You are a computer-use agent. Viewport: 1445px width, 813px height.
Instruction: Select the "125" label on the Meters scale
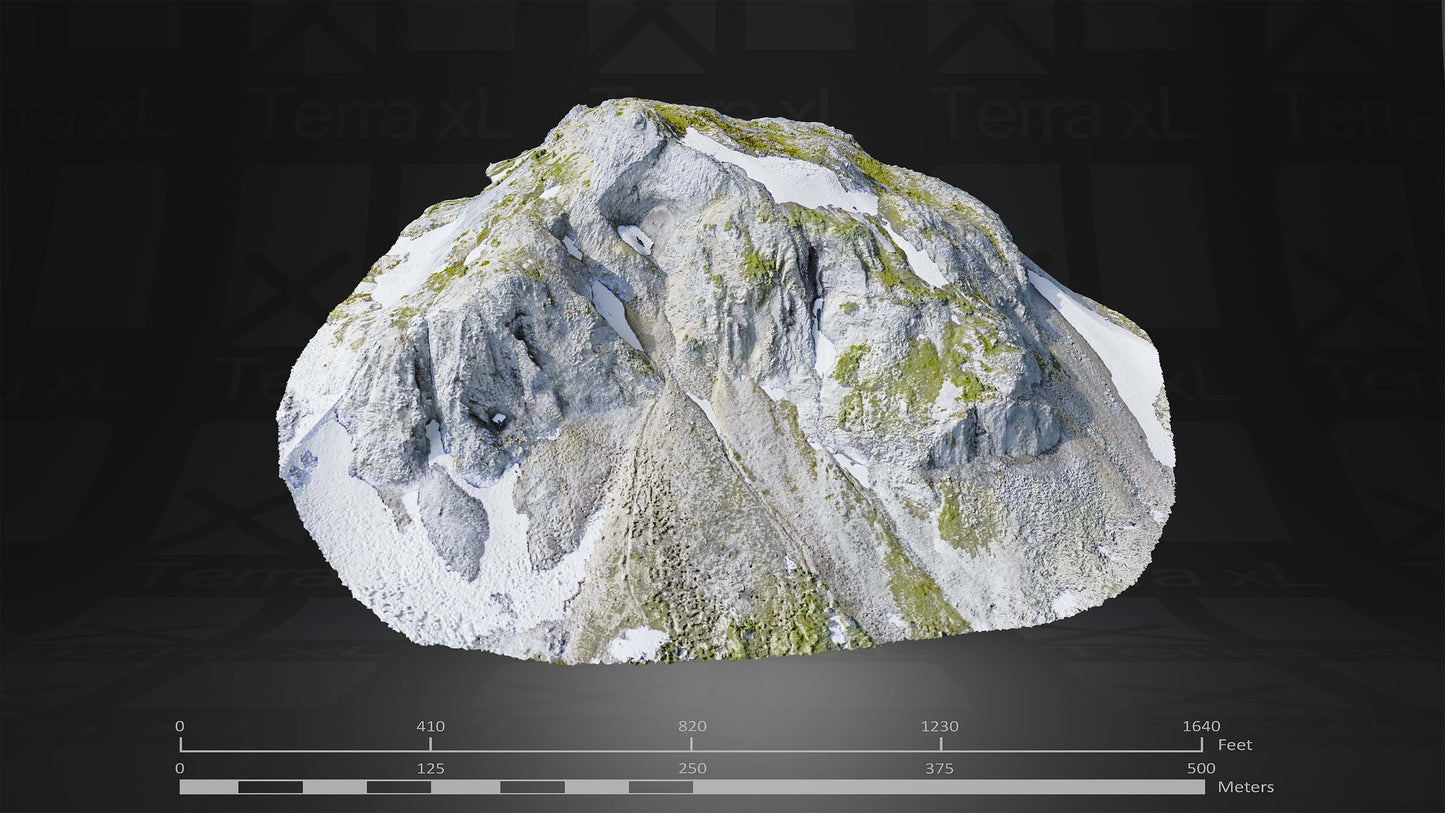[x=431, y=769]
